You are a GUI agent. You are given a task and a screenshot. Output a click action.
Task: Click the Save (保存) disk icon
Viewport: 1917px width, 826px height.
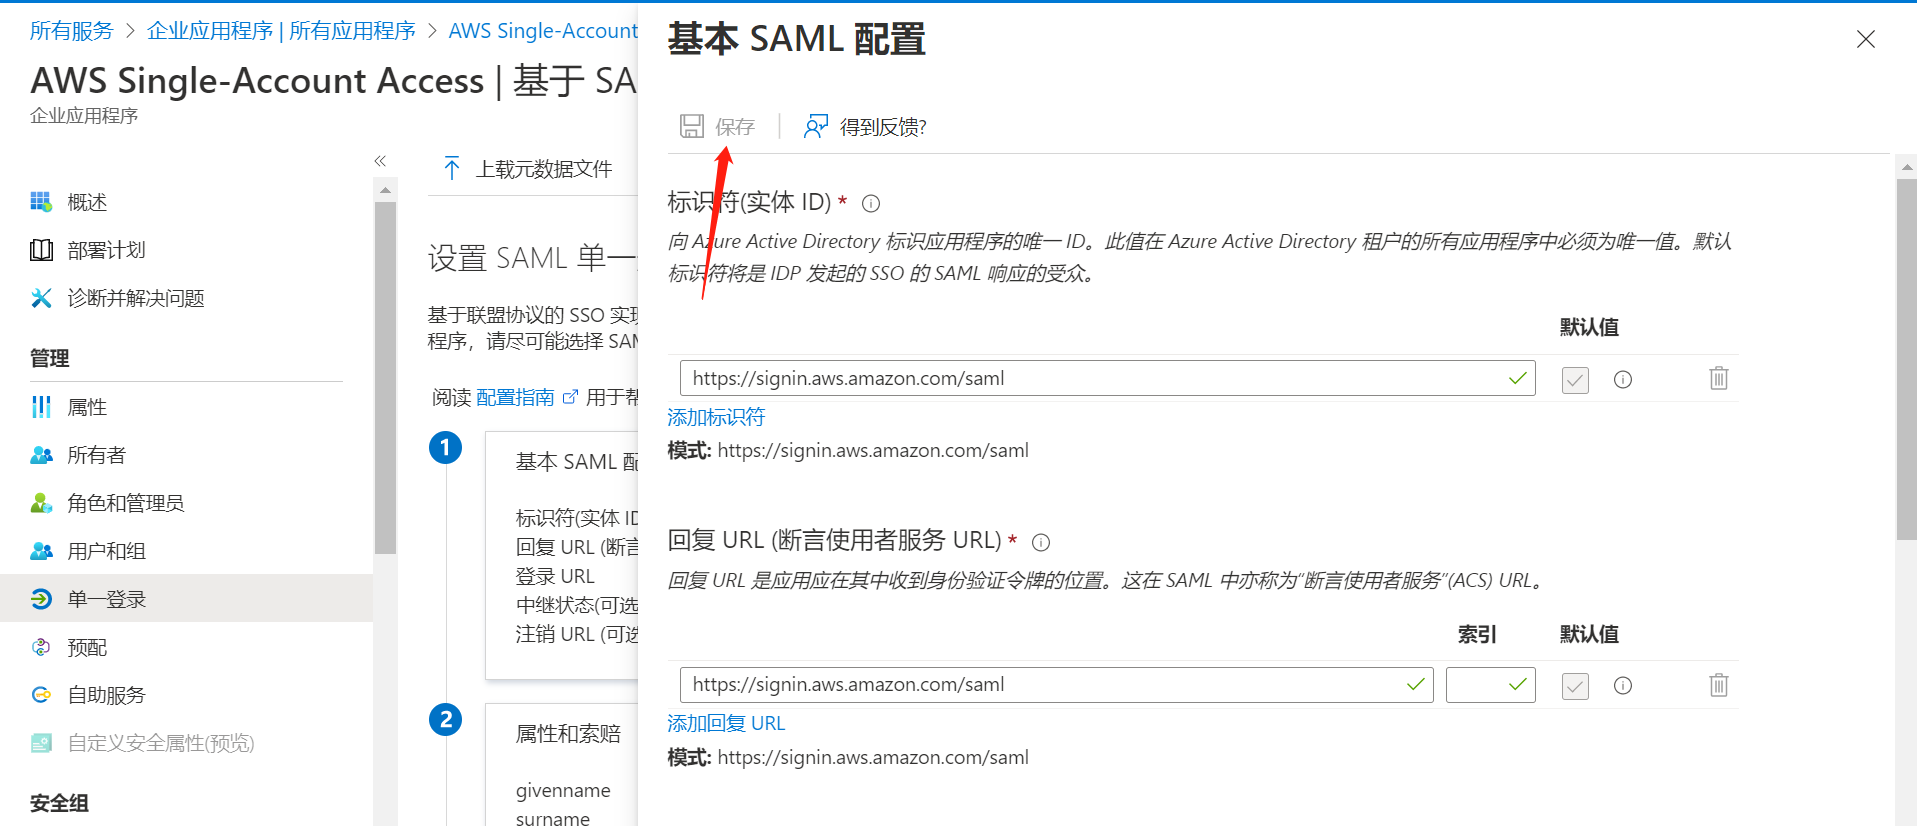tap(692, 126)
